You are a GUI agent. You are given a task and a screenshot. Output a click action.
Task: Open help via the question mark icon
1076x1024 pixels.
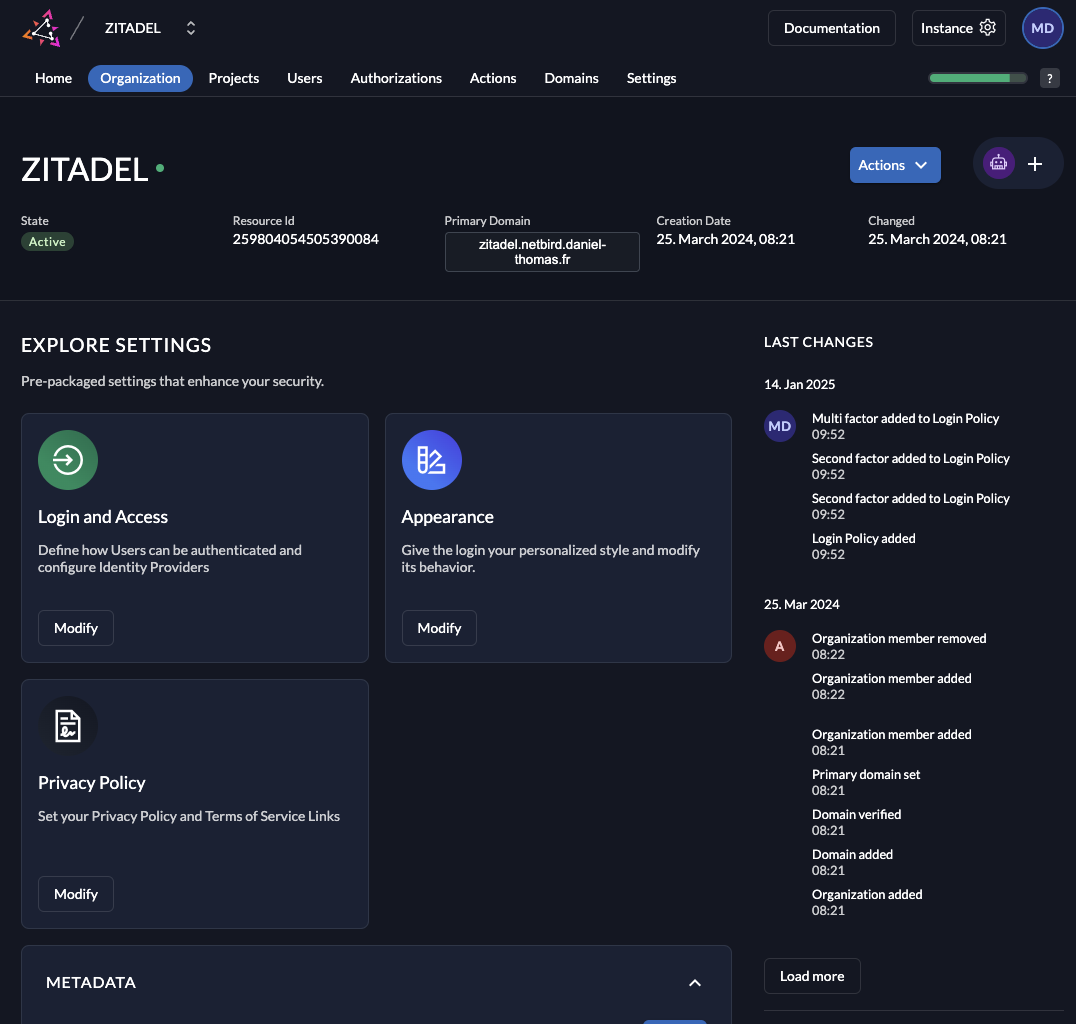click(x=1049, y=77)
